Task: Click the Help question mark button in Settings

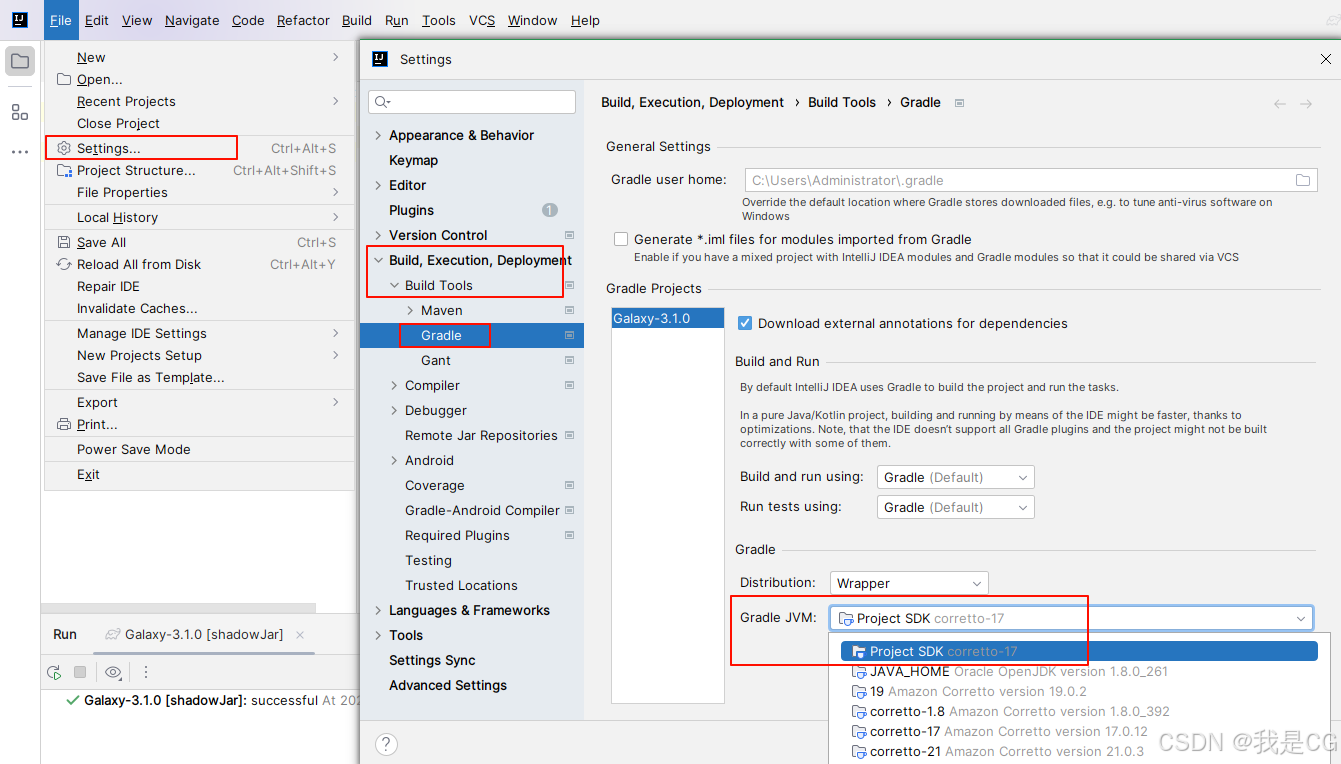Action: click(x=386, y=744)
